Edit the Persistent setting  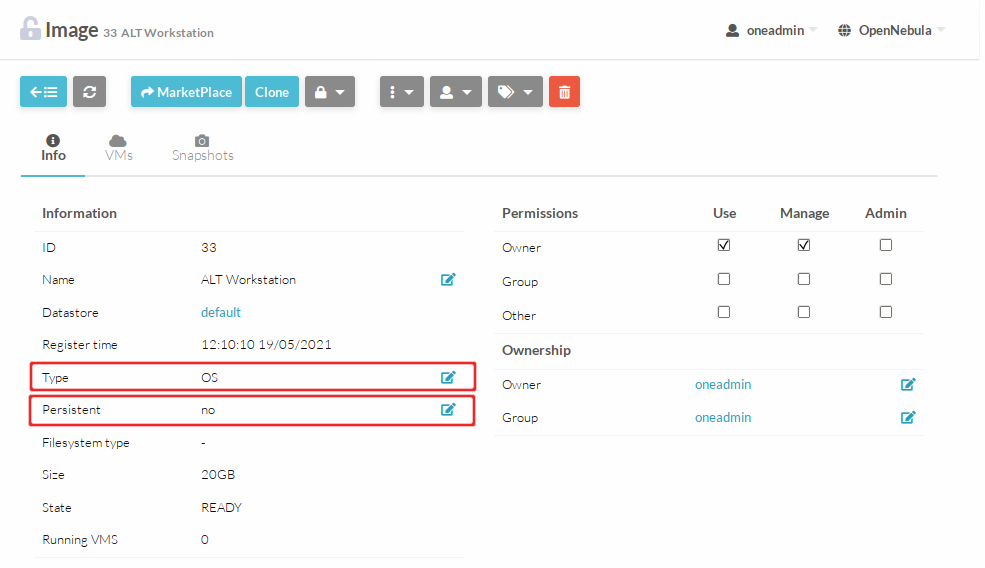tap(448, 410)
